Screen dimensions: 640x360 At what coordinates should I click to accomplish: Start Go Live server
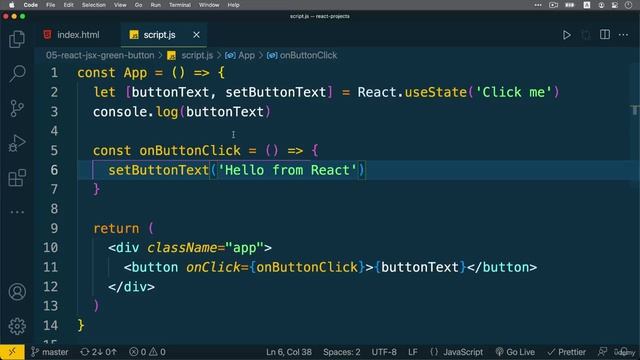tap(515, 352)
